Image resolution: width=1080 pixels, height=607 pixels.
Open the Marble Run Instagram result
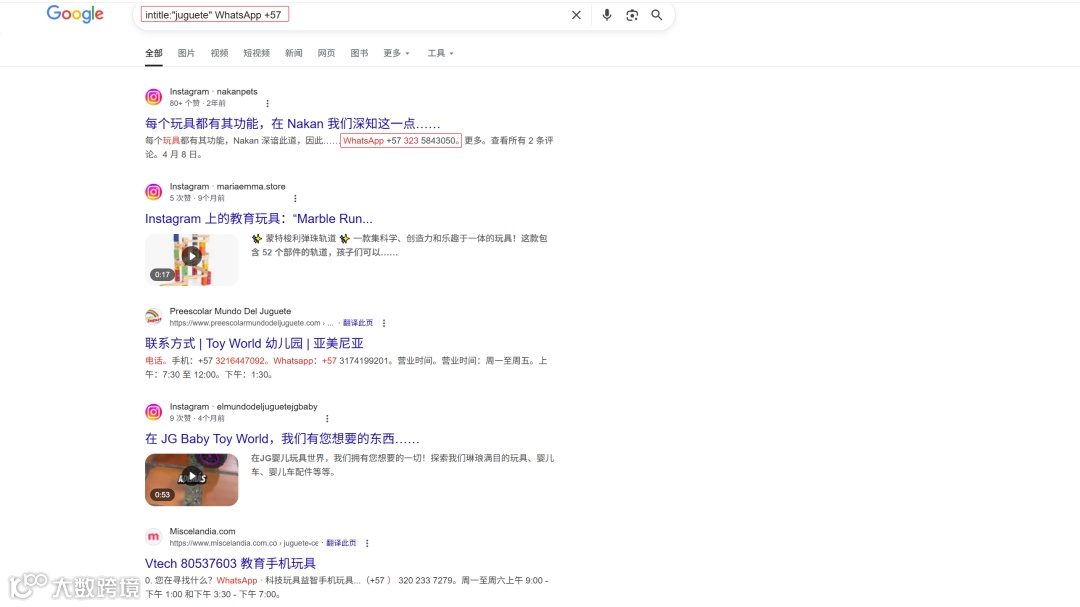click(x=258, y=218)
